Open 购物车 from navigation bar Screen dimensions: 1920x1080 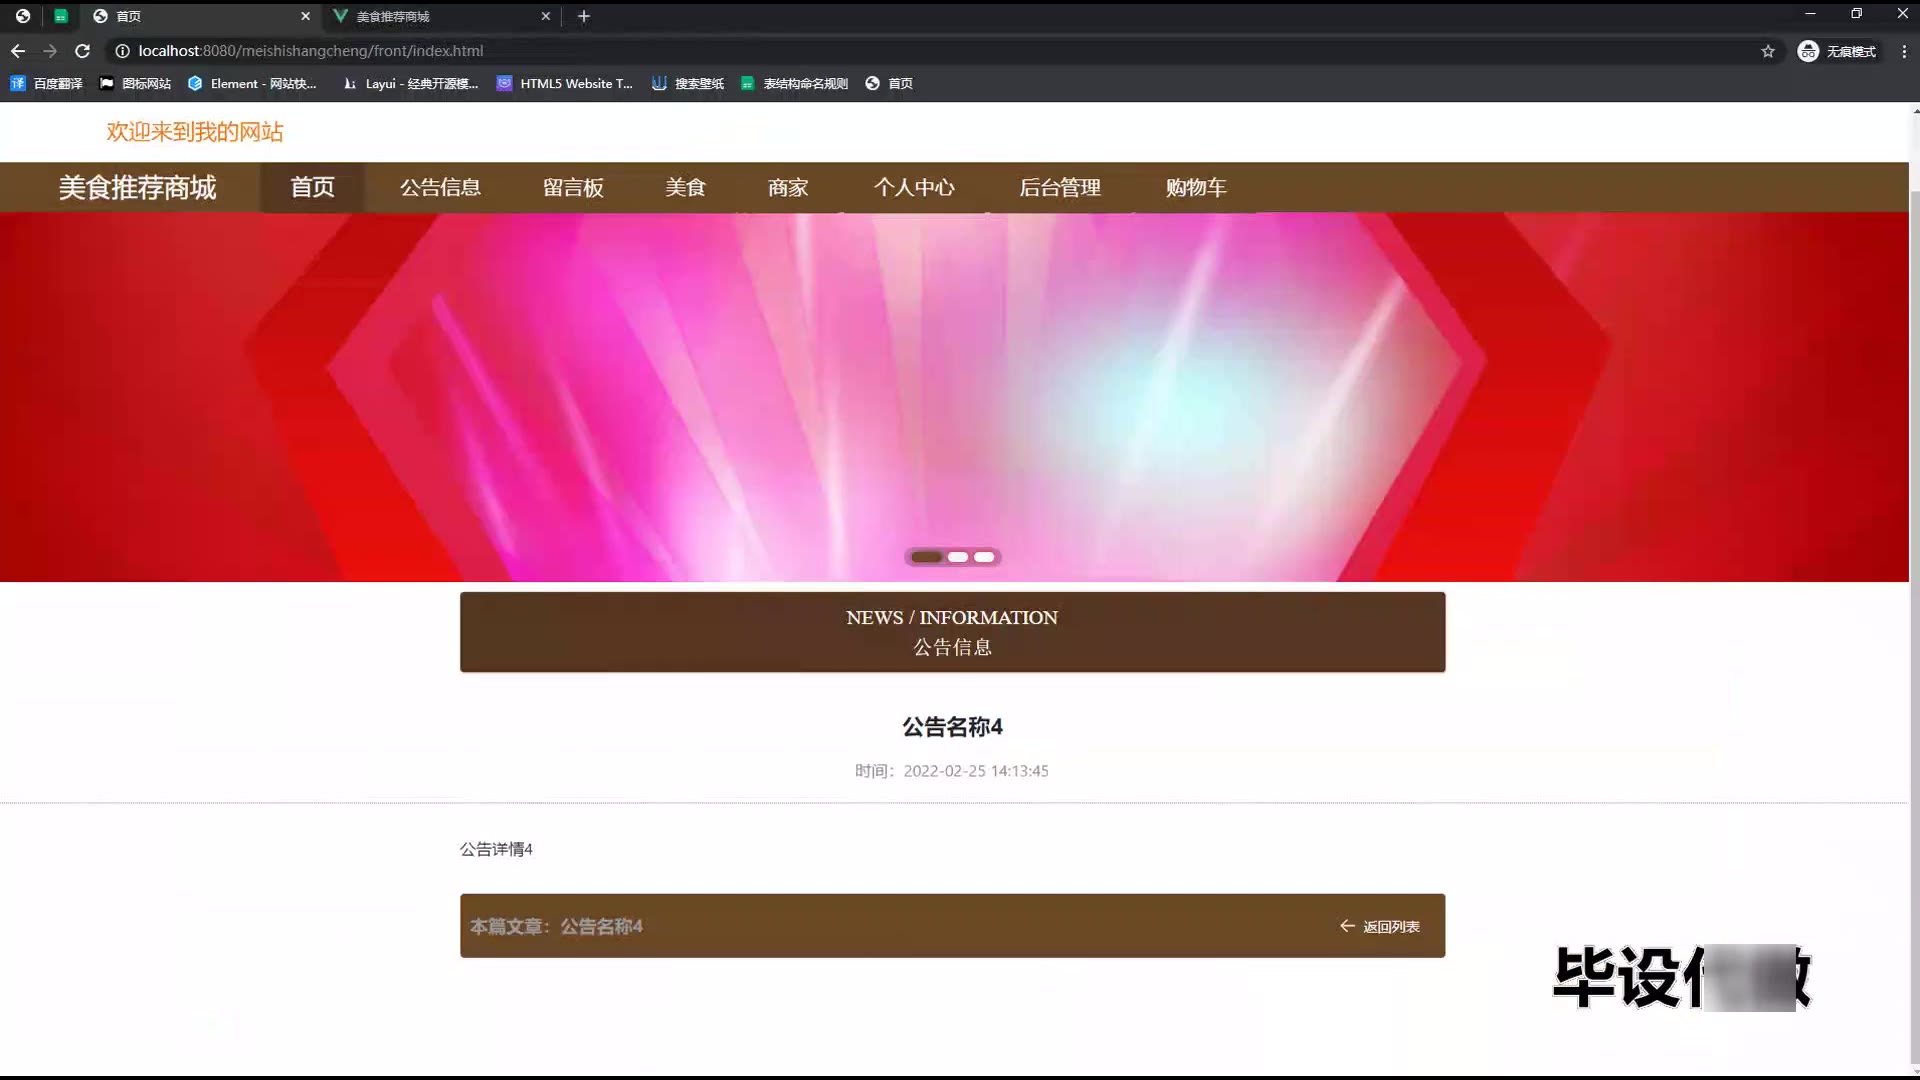[x=1196, y=188]
